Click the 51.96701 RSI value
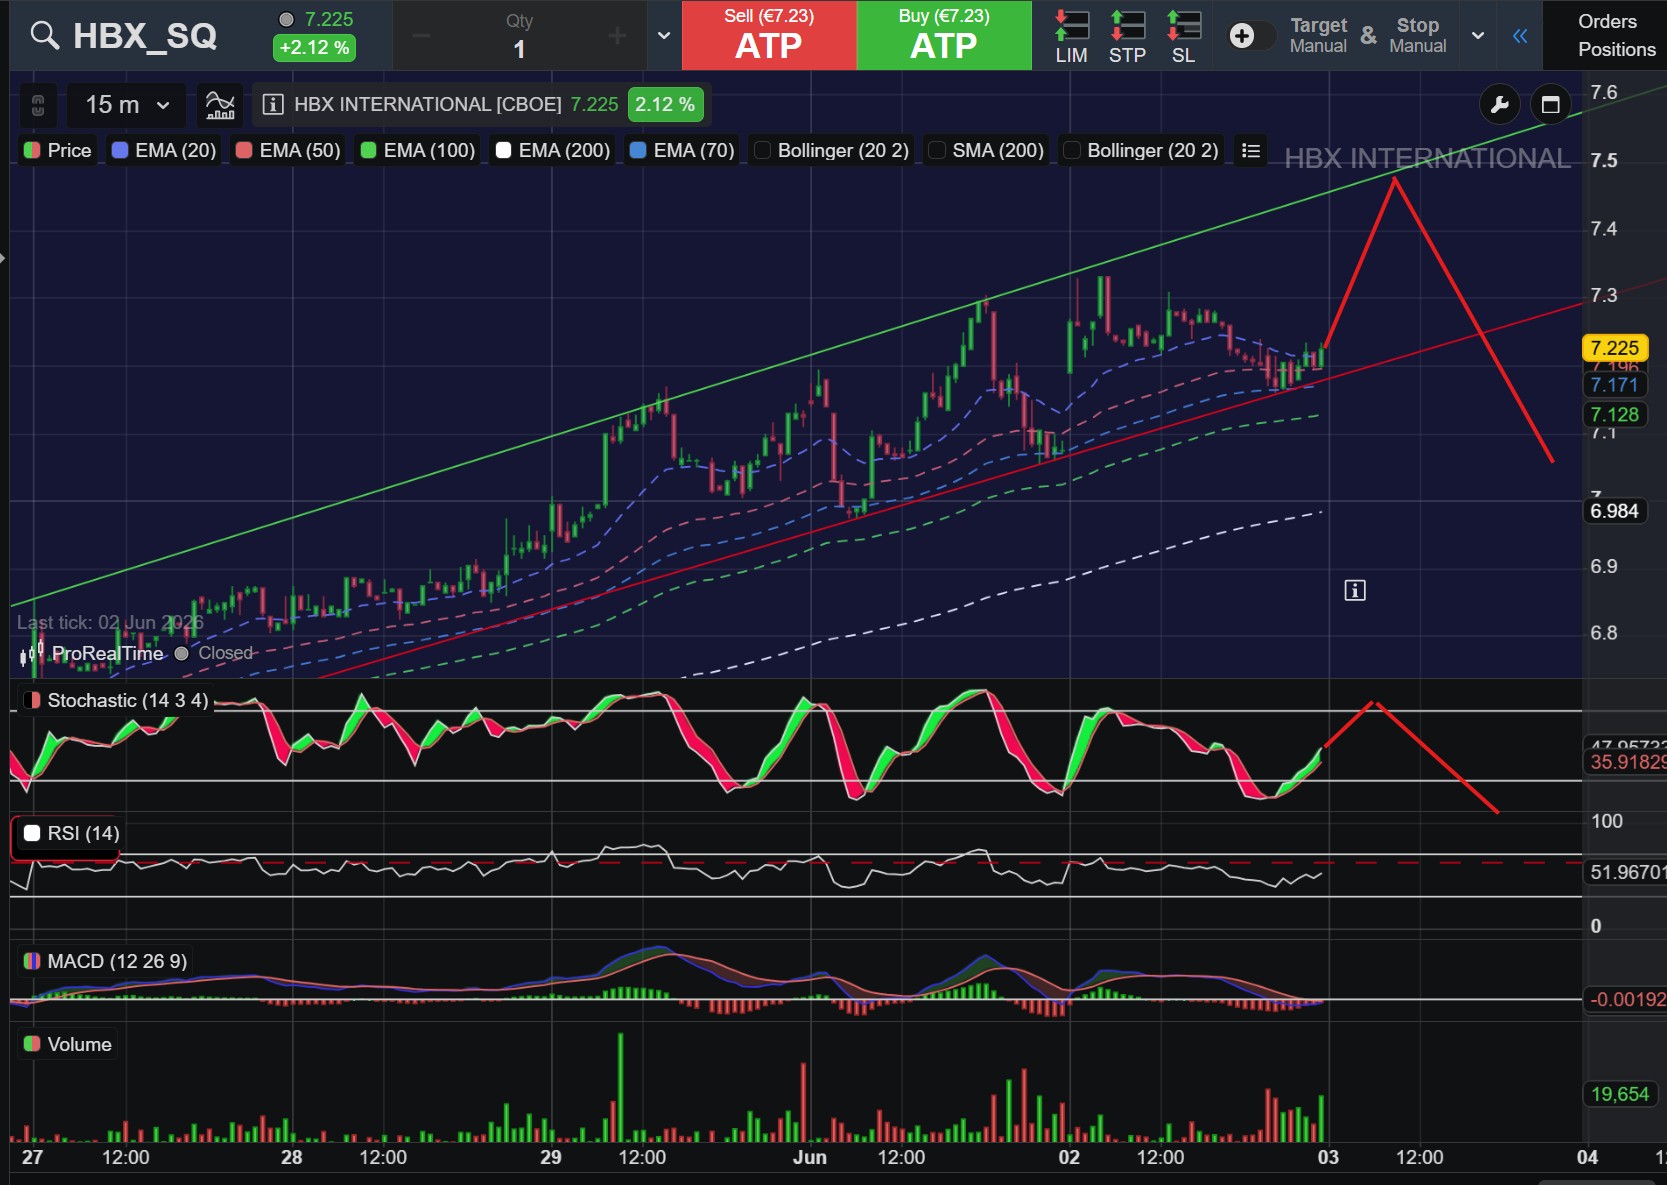Image resolution: width=1667 pixels, height=1185 pixels. 1626,872
